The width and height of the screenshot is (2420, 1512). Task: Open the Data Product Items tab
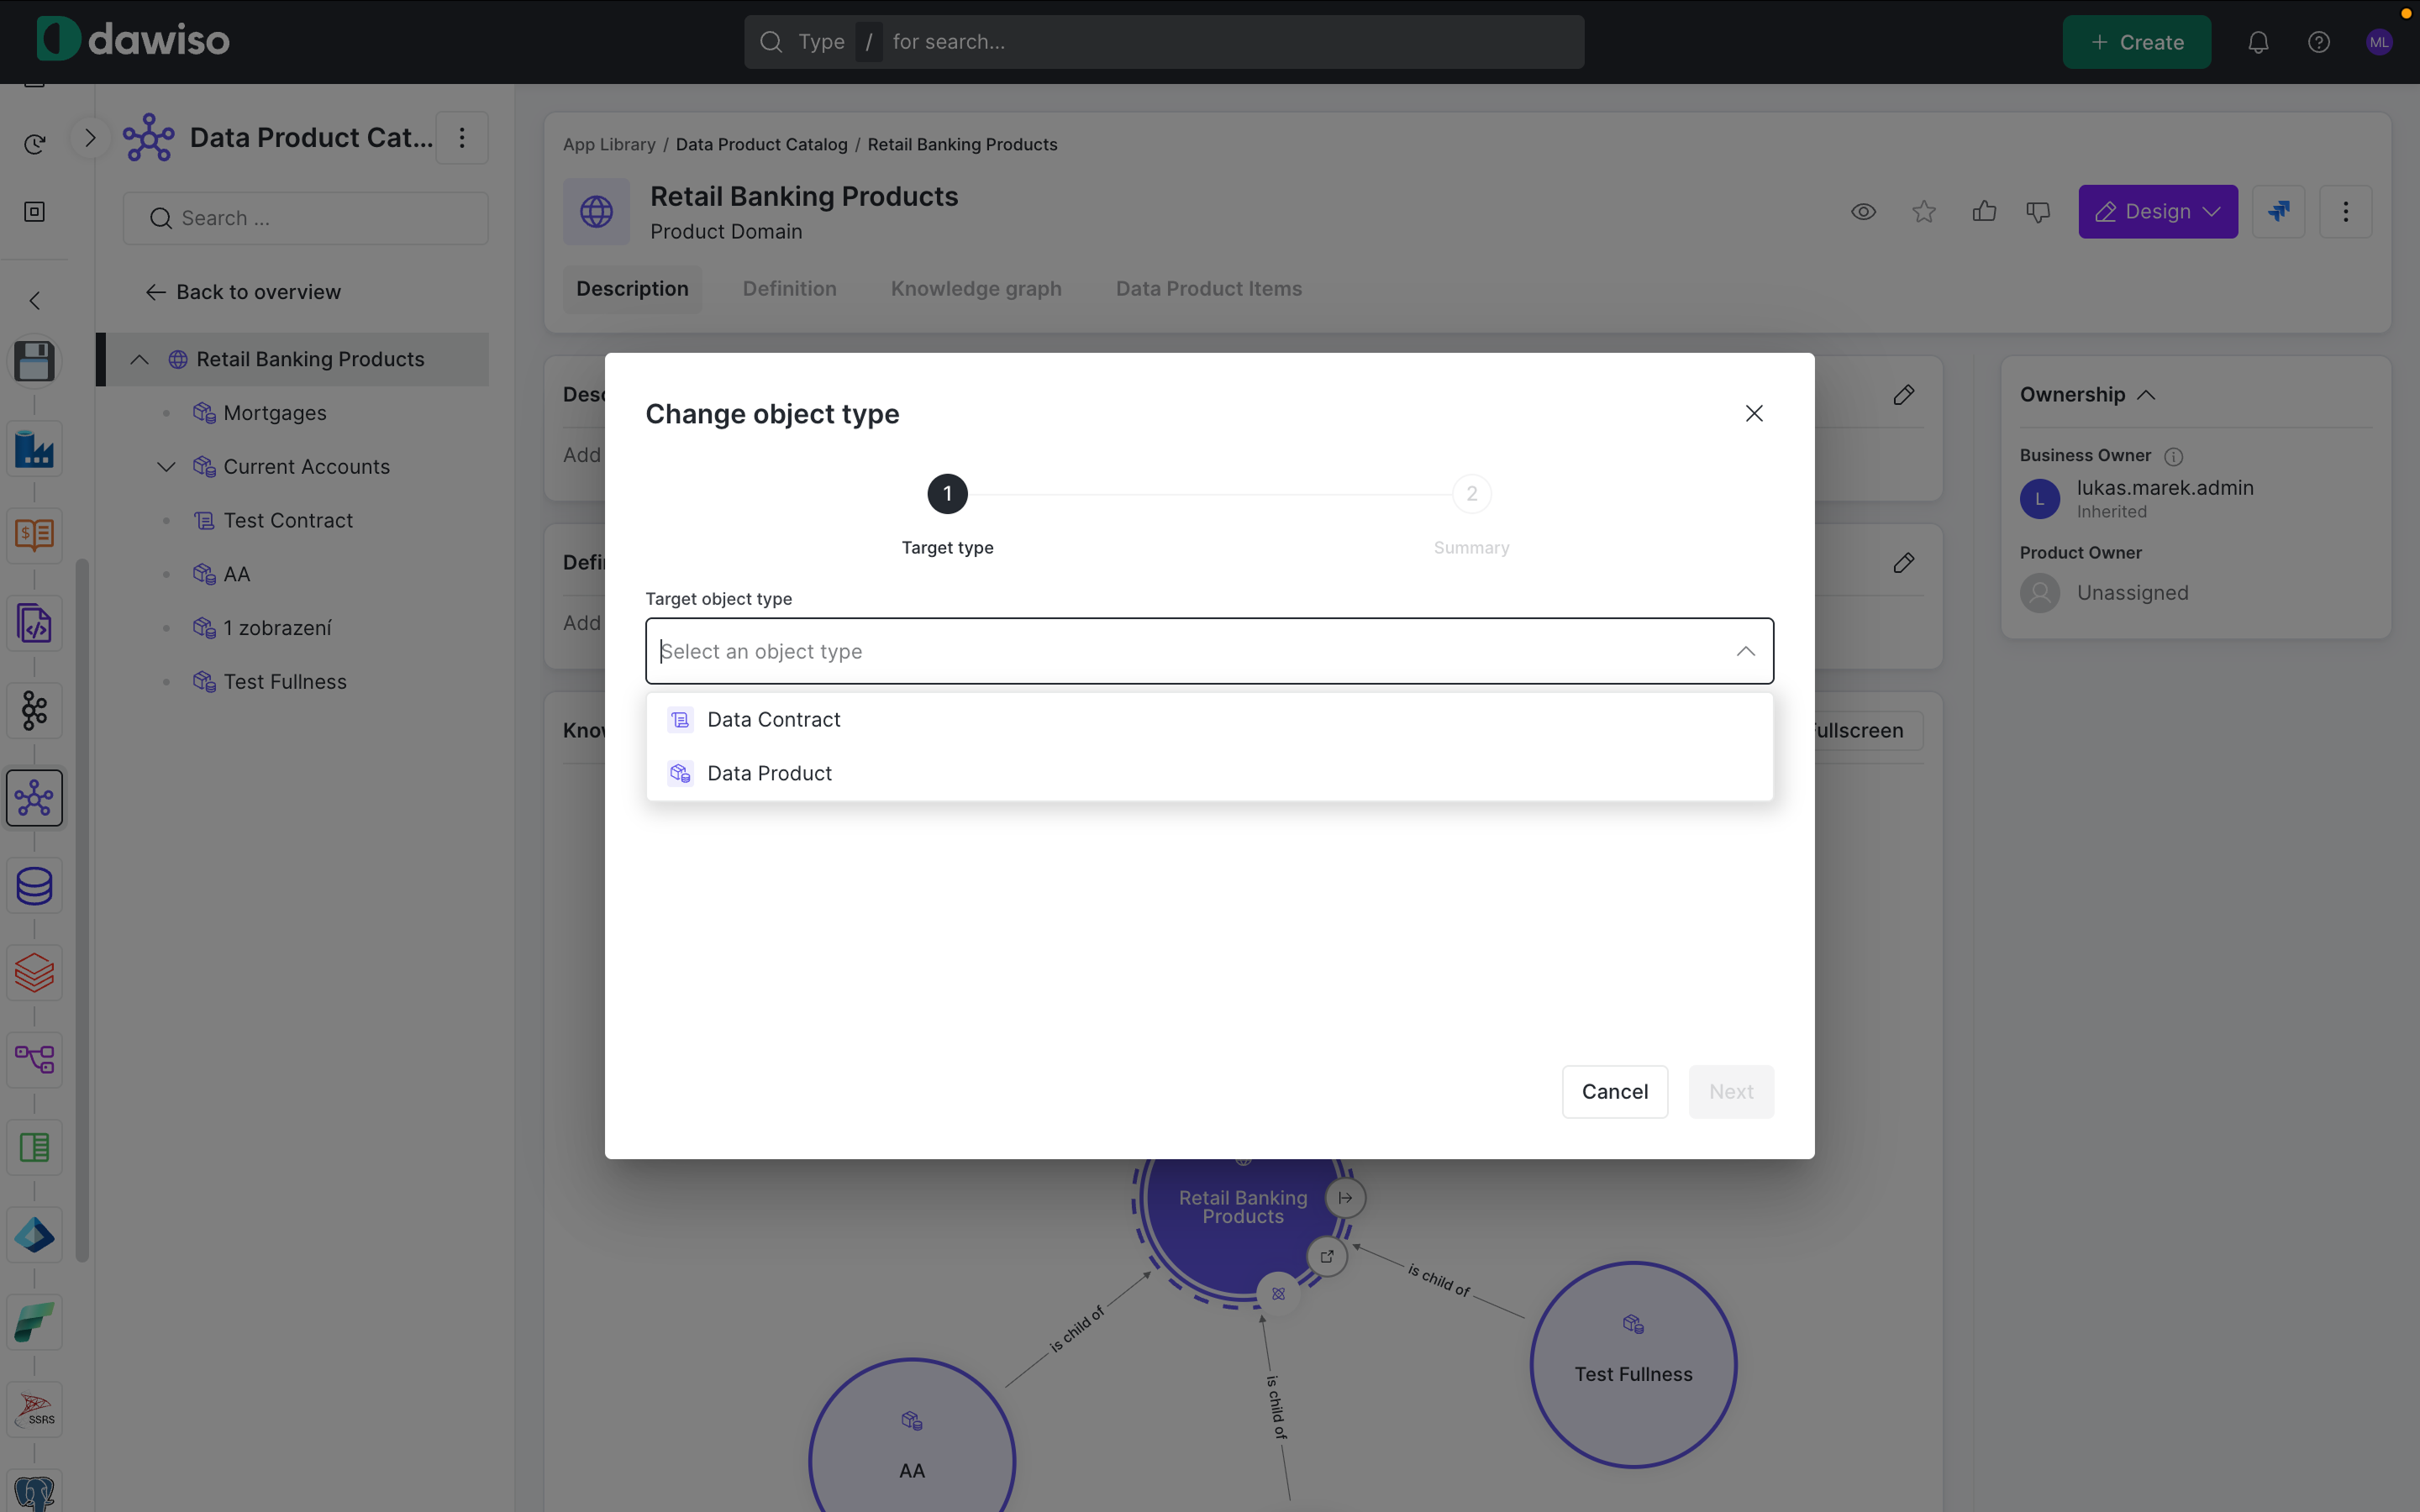(x=1208, y=289)
